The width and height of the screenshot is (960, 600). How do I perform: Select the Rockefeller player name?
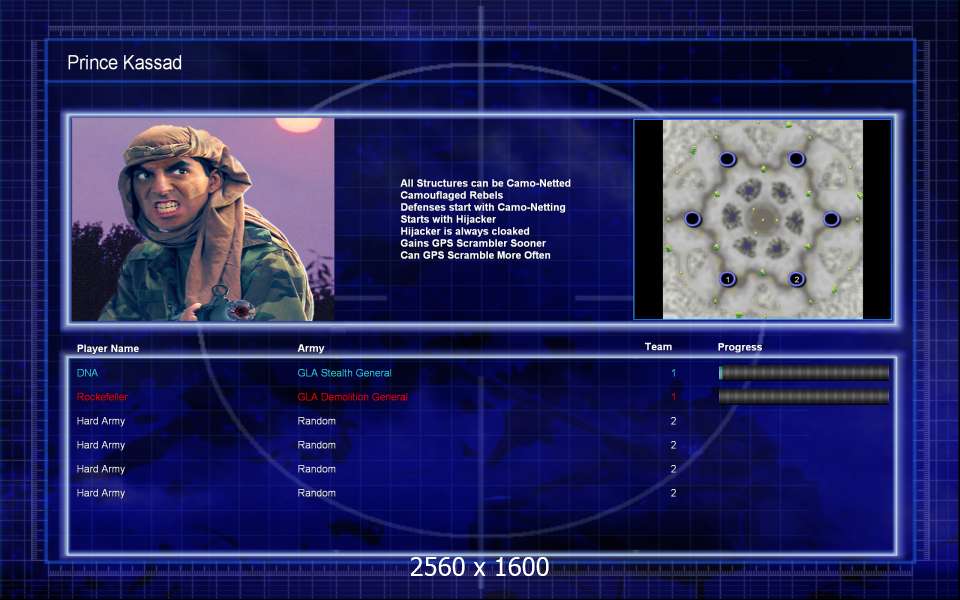[x=102, y=397]
